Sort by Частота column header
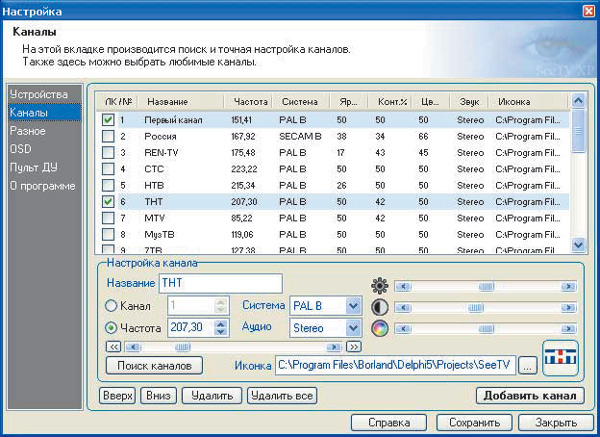 (x=249, y=102)
